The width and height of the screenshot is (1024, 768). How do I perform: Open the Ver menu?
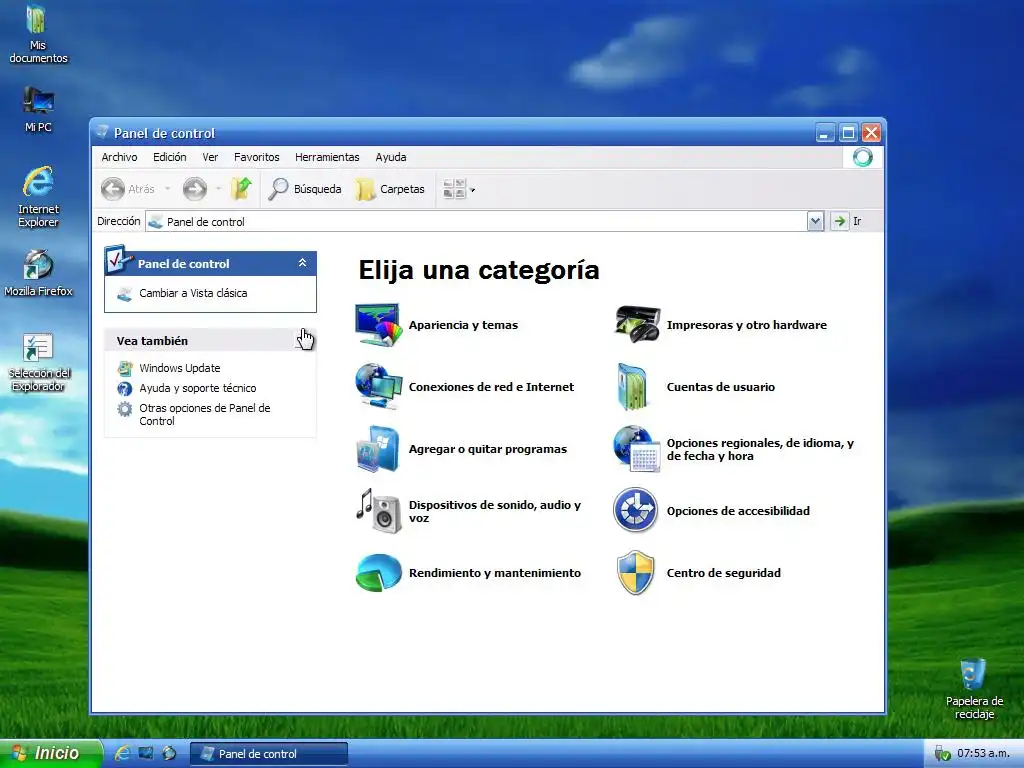pyautogui.click(x=210, y=157)
